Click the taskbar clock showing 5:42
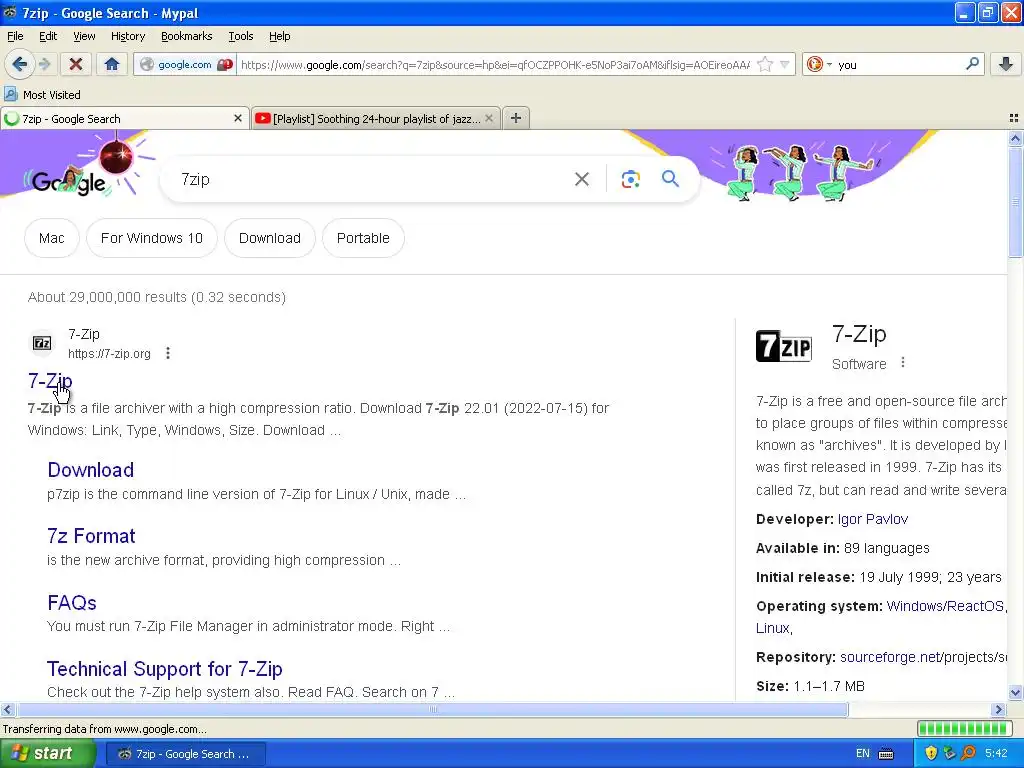 tap(997, 754)
